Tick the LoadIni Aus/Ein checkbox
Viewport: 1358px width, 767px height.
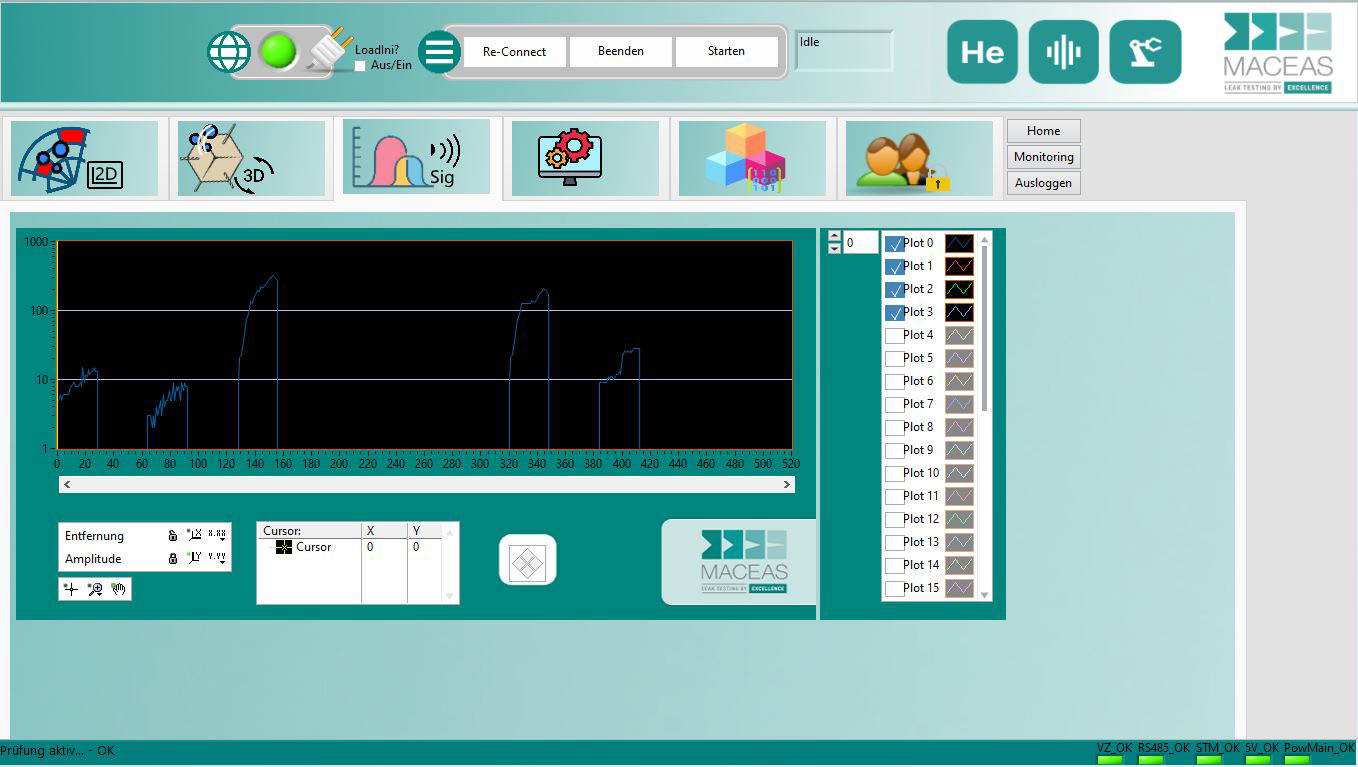tap(361, 66)
